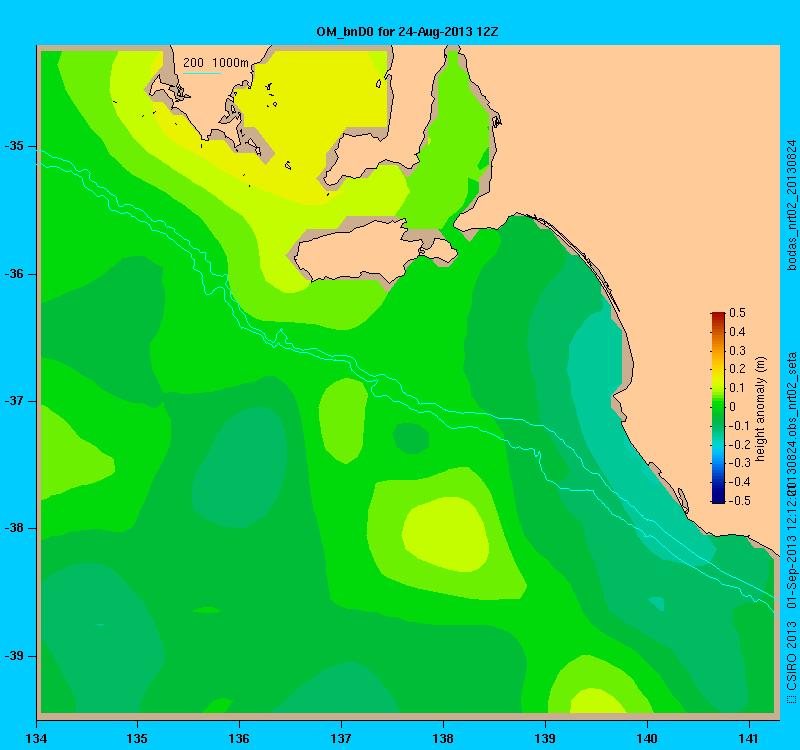Click the '0.5' colorbar value

[x=737, y=313]
